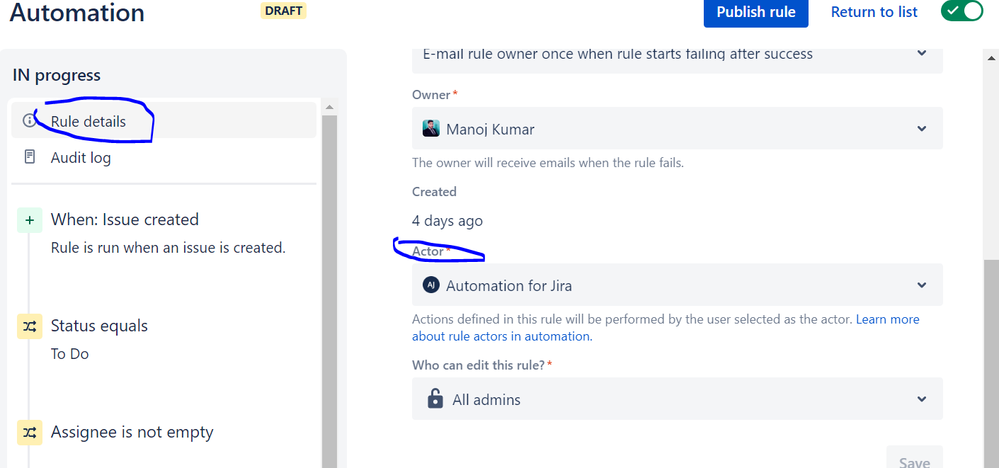The width and height of the screenshot is (999, 468).
Task: Click the Return to list link
Action: (x=874, y=12)
